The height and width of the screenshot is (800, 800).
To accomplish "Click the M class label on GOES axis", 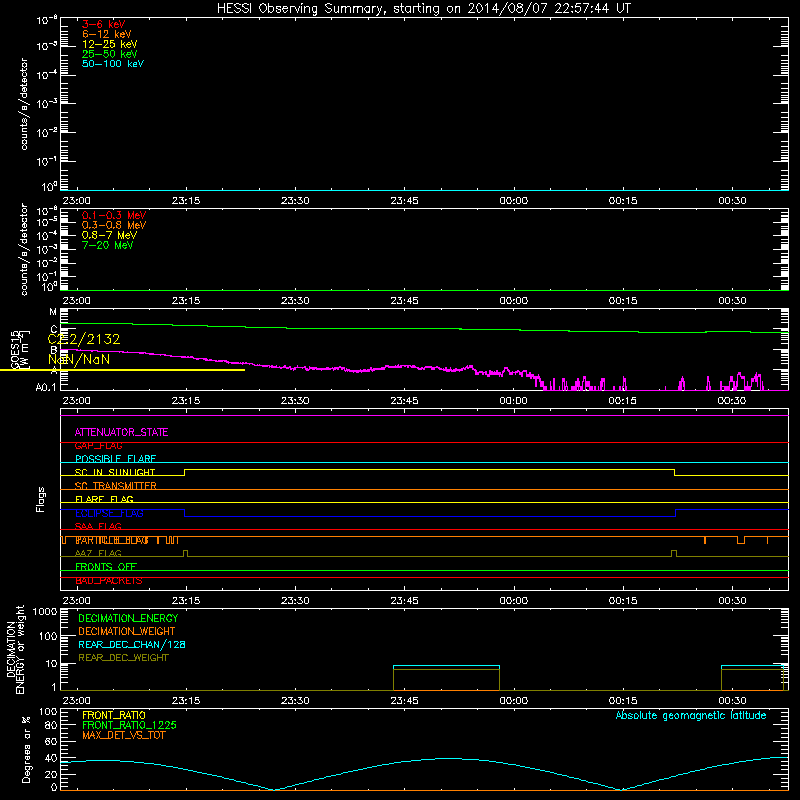I will (53, 312).
